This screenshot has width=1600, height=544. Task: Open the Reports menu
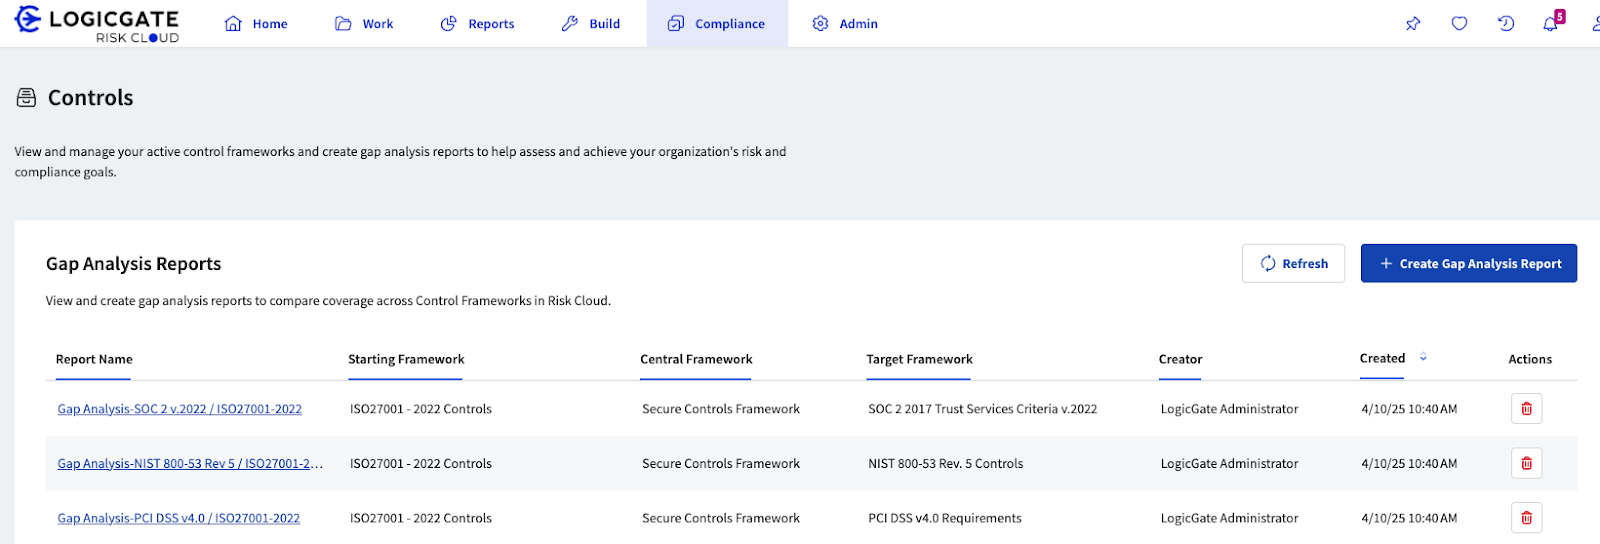pos(478,24)
